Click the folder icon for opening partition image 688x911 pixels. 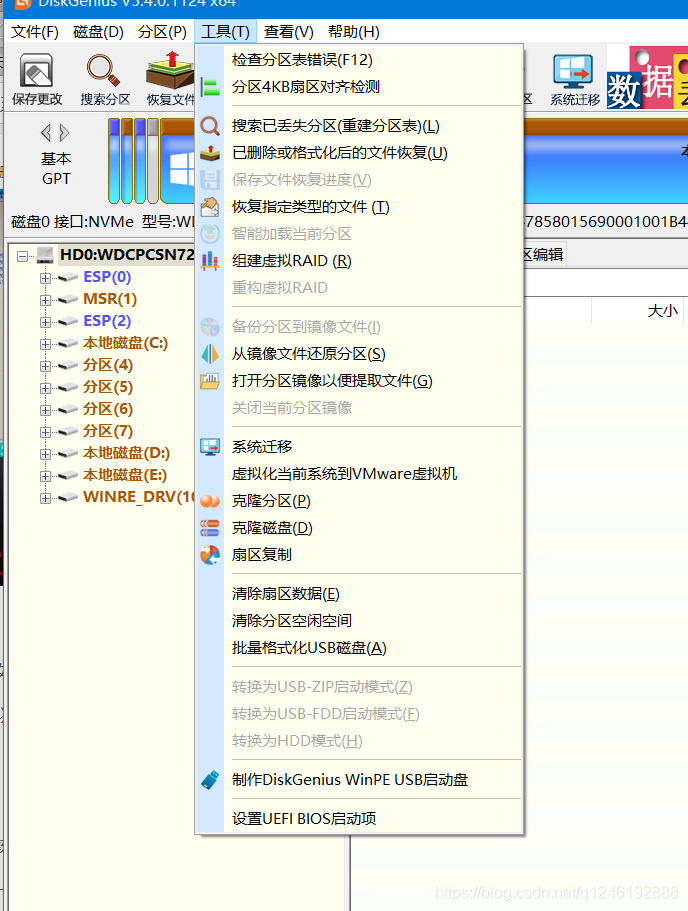tap(210, 381)
